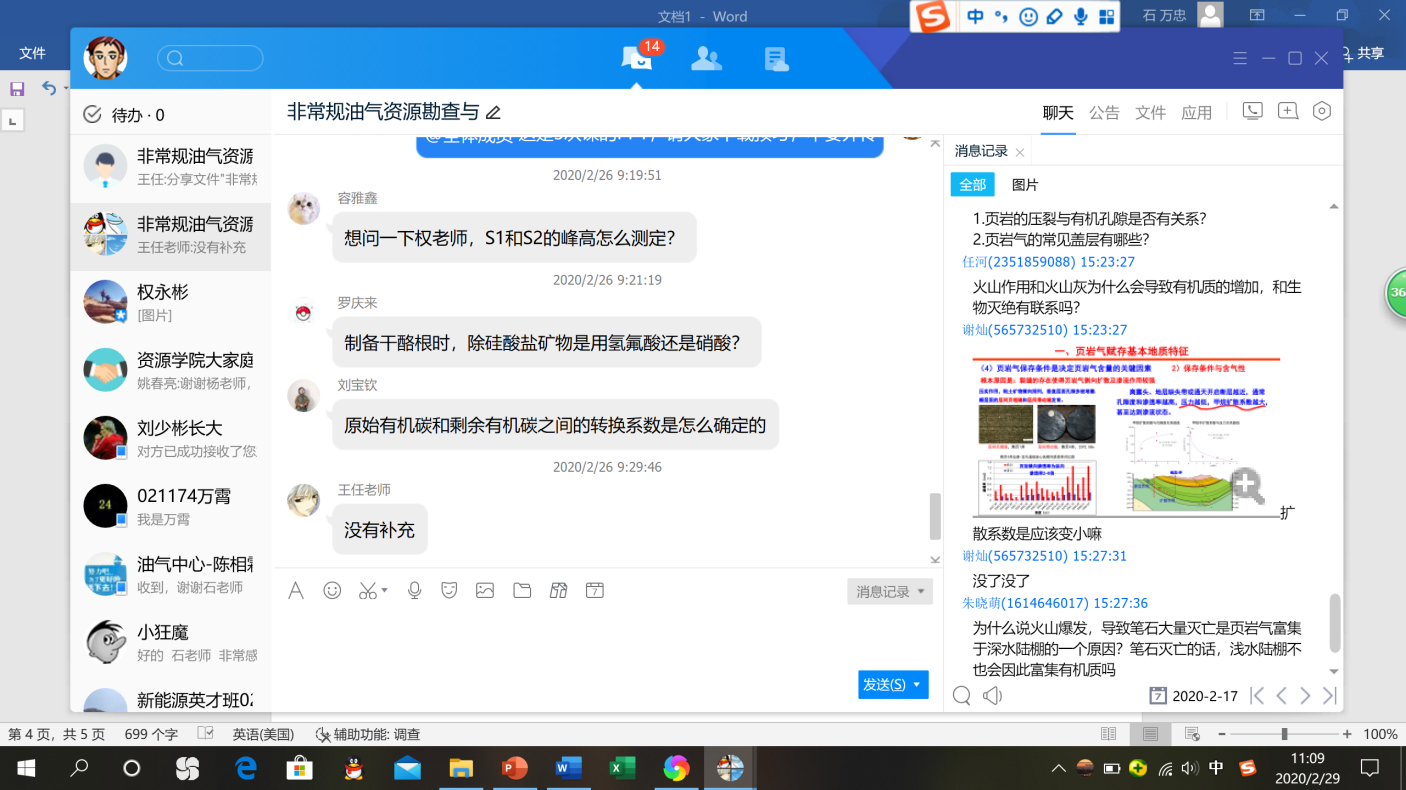Open the contacts icon in top bar
This screenshot has height=790, width=1406.
(706, 59)
